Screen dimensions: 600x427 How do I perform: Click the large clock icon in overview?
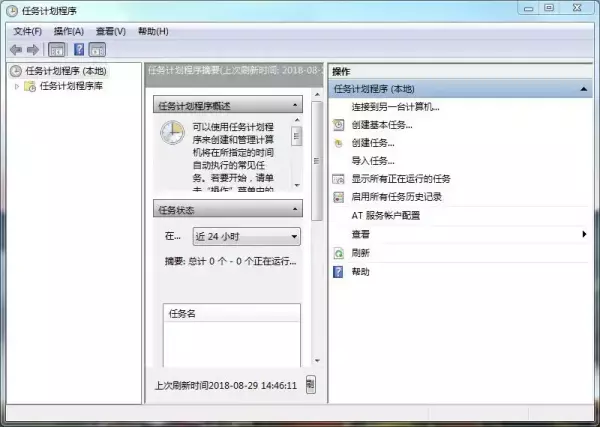[172, 132]
